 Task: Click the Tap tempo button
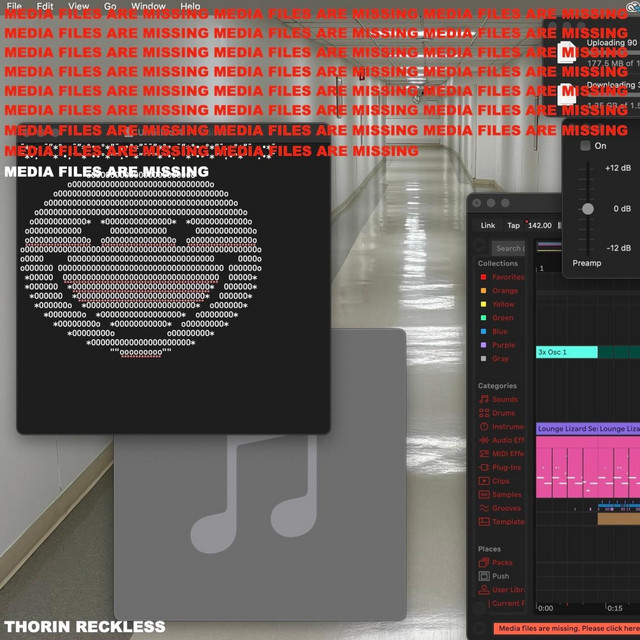click(513, 225)
